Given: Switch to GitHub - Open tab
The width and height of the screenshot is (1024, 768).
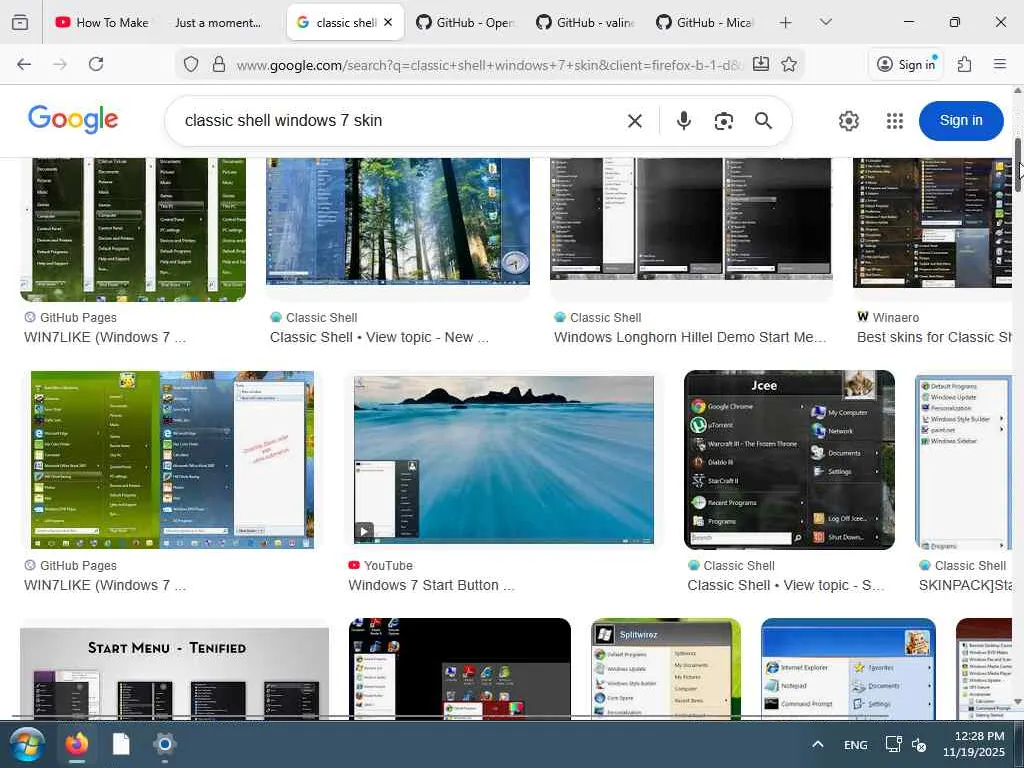Looking at the screenshot, I should coord(465,22).
